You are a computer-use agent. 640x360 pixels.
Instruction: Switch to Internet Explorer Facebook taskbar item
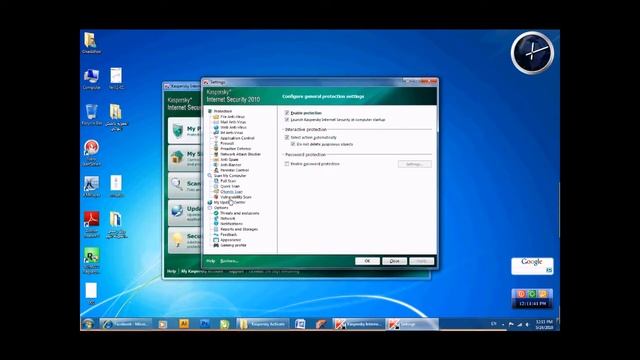[126, 324]
